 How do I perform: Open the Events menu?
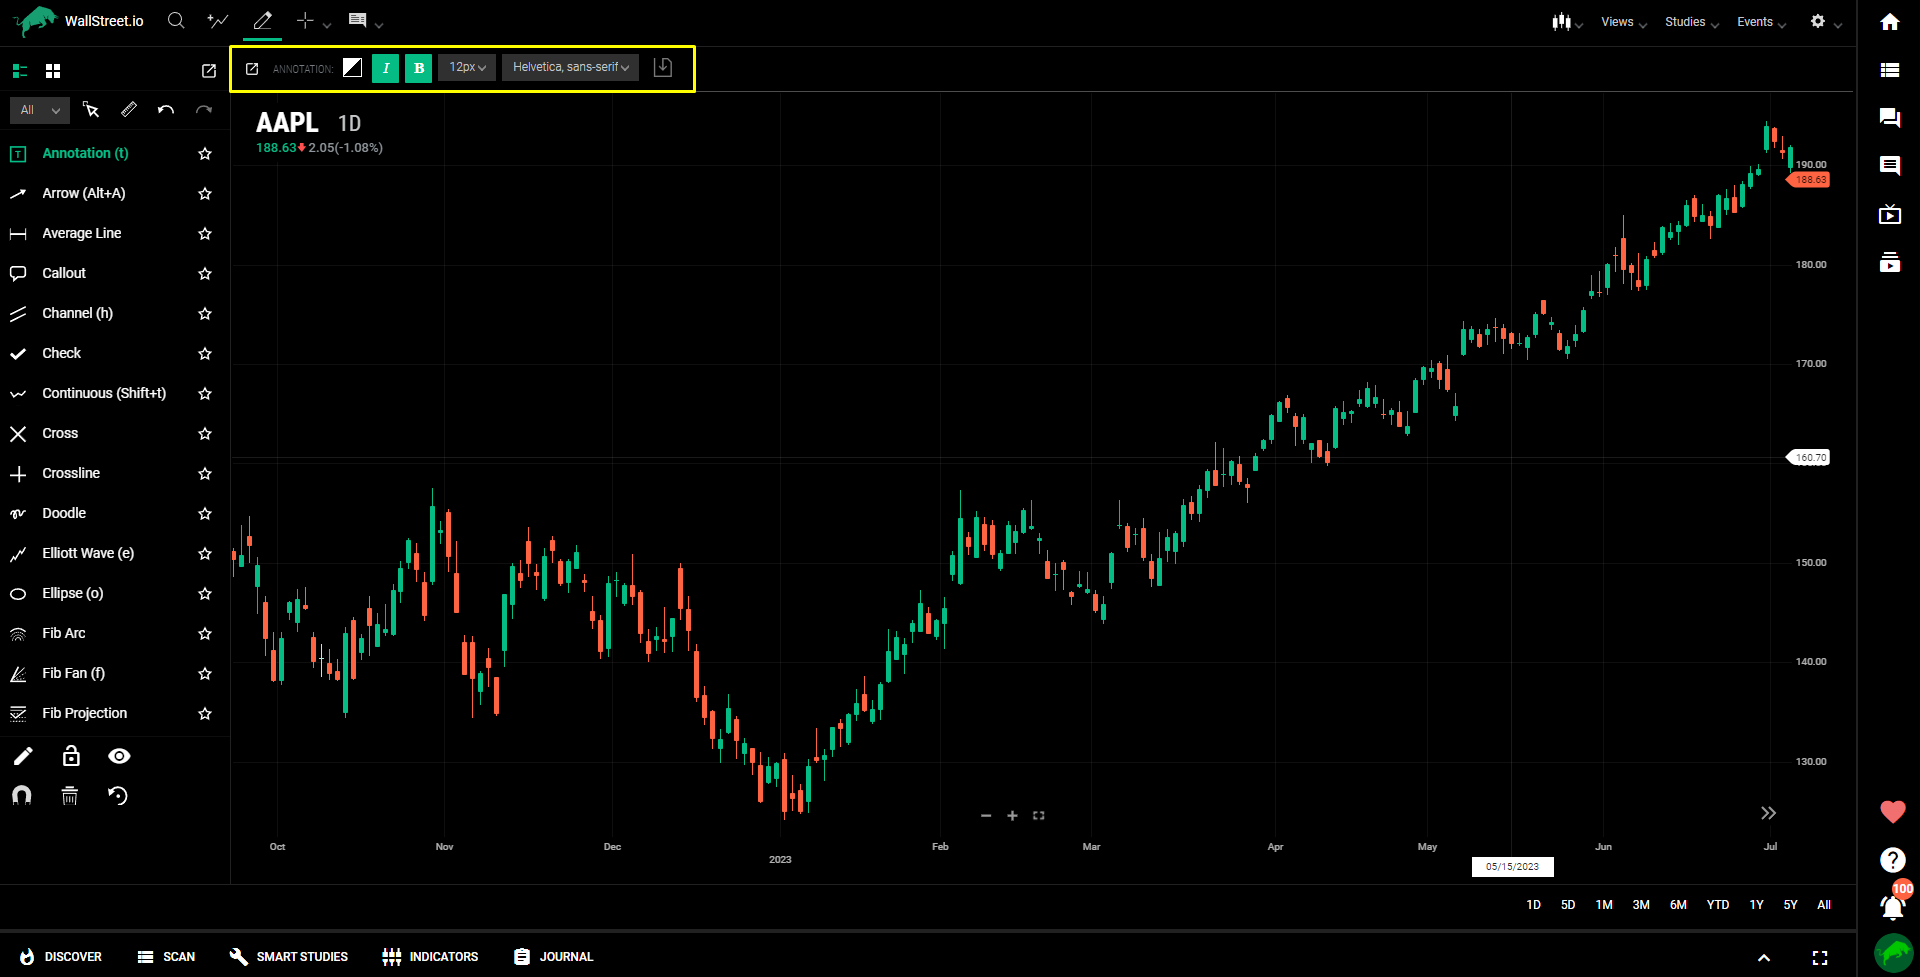pos(1760,22)
